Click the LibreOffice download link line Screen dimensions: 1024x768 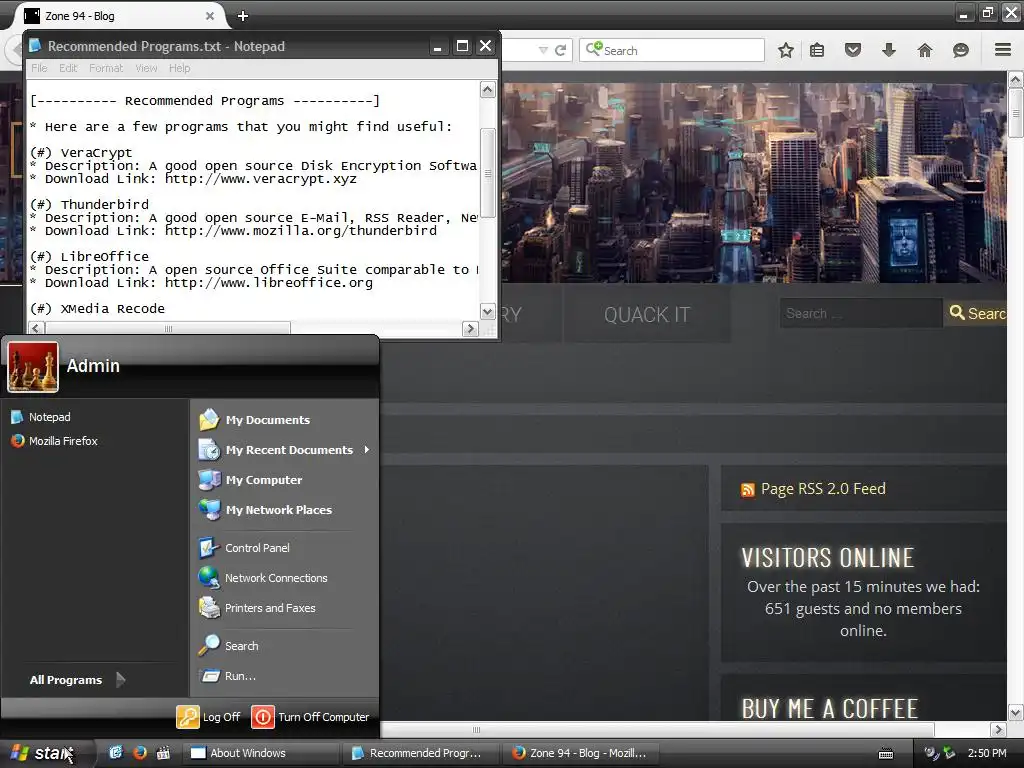(202, 283)
